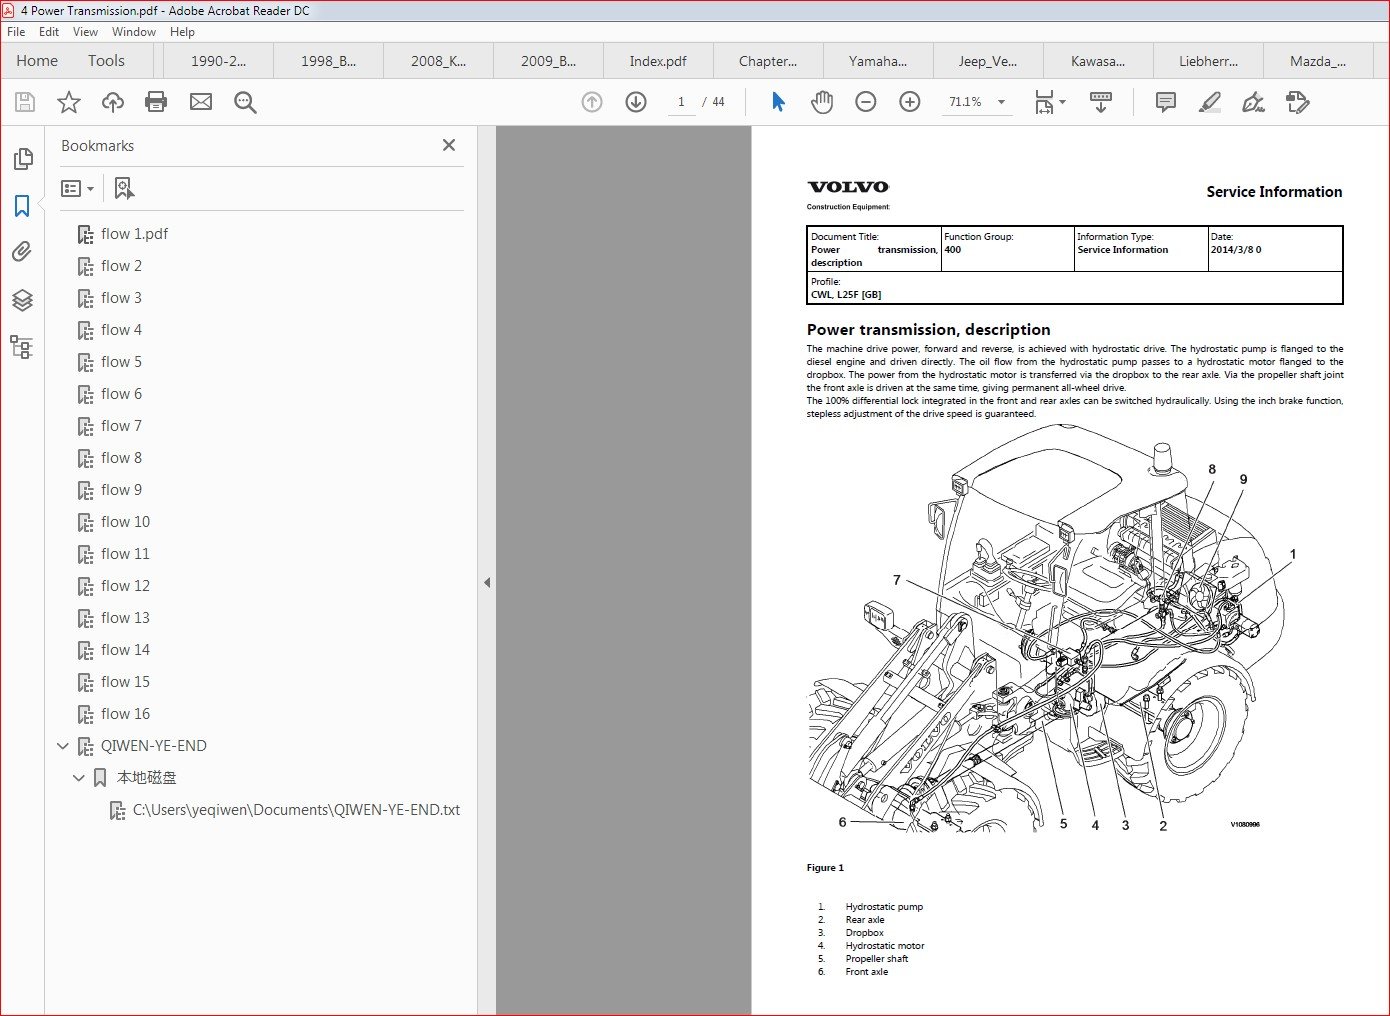The width and height of the screenshot is (1390, 1016).
Task: Switch to the Kawasa... document tab
Action: point(1098,61)
